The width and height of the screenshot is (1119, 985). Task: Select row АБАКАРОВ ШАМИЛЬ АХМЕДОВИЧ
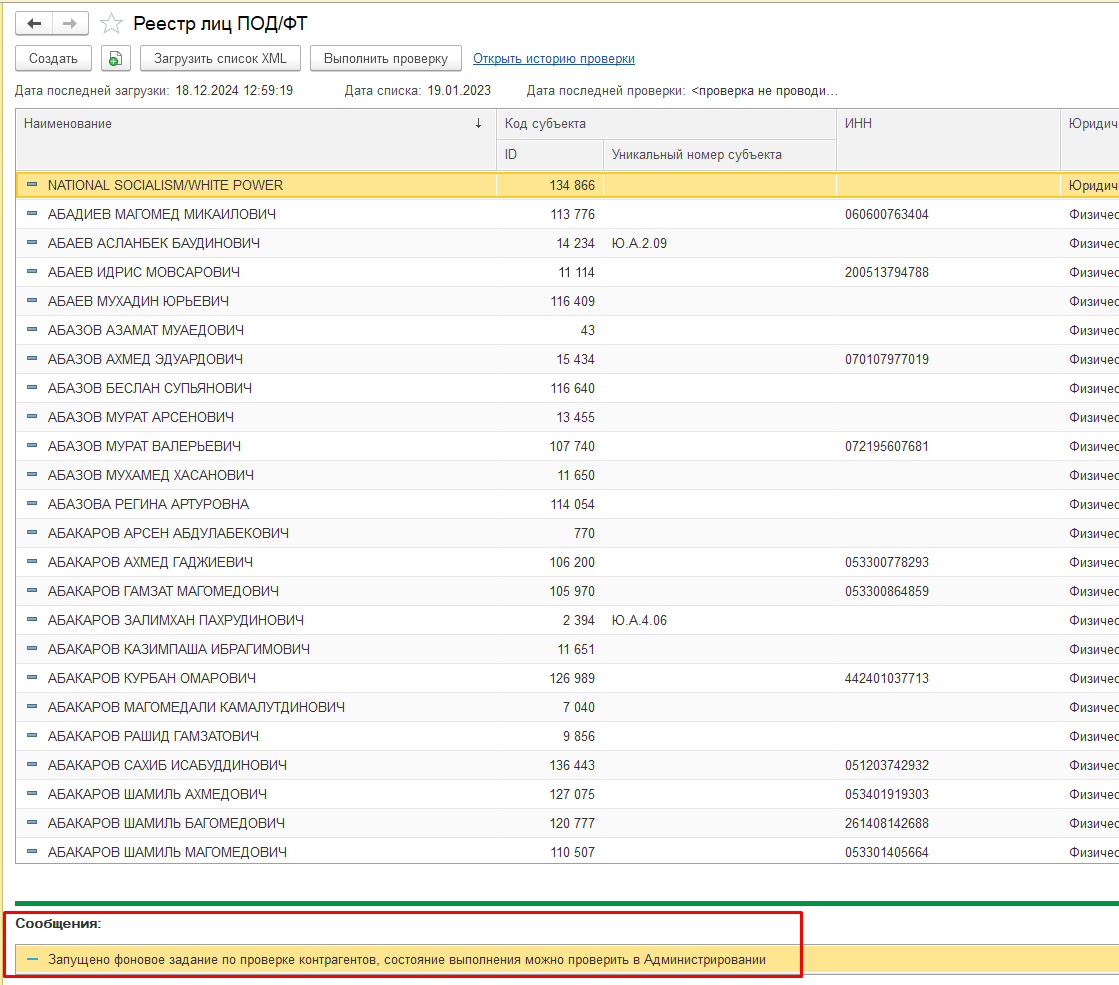(x=567, y=794)
